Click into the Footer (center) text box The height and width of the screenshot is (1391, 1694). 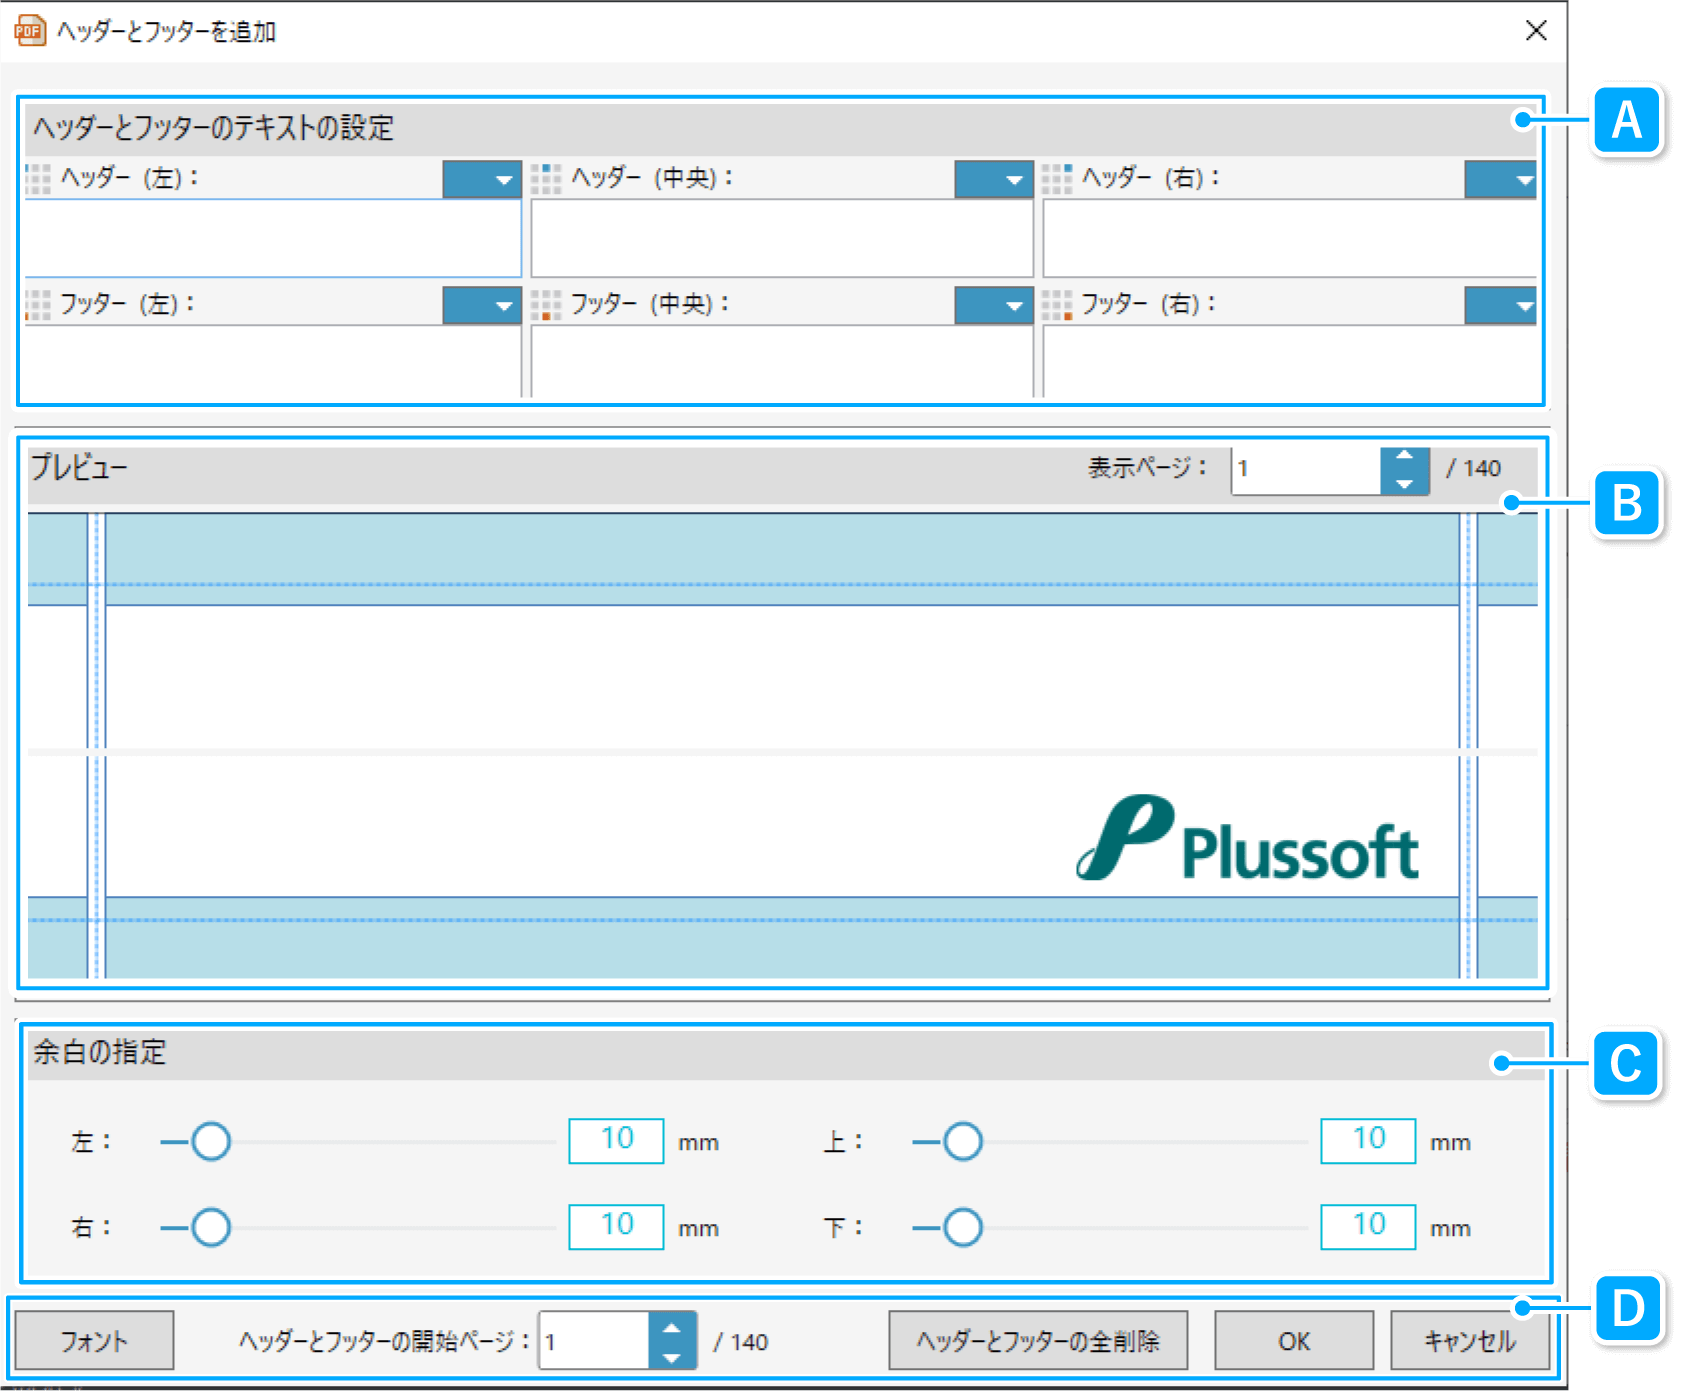click(x=782, y=361)
